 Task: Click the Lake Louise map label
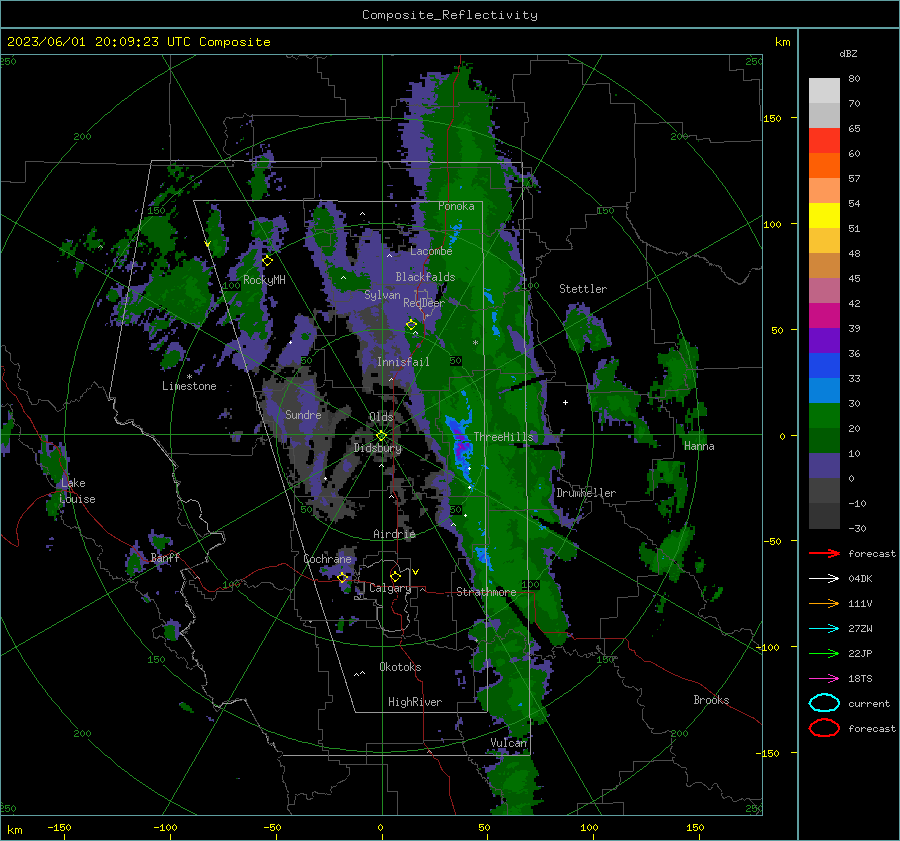(77, 491)
